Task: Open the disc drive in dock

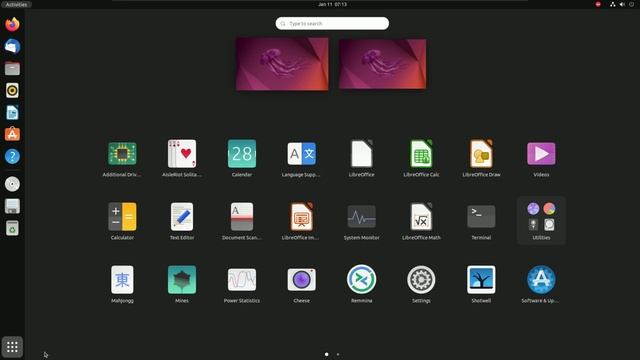Action: pos(12,184)
